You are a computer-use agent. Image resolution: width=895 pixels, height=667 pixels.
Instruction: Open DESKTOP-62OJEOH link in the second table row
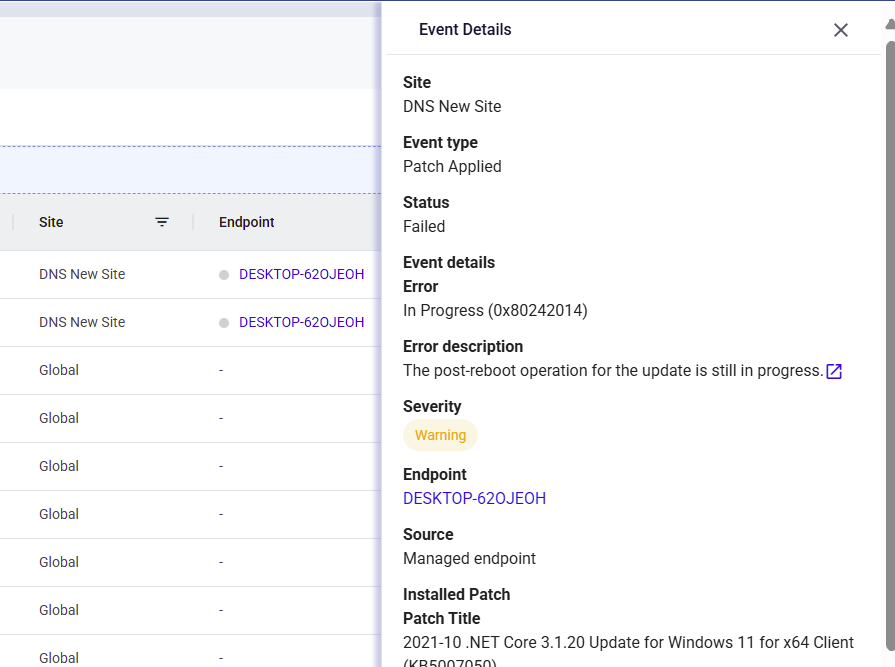pos(301,322)
